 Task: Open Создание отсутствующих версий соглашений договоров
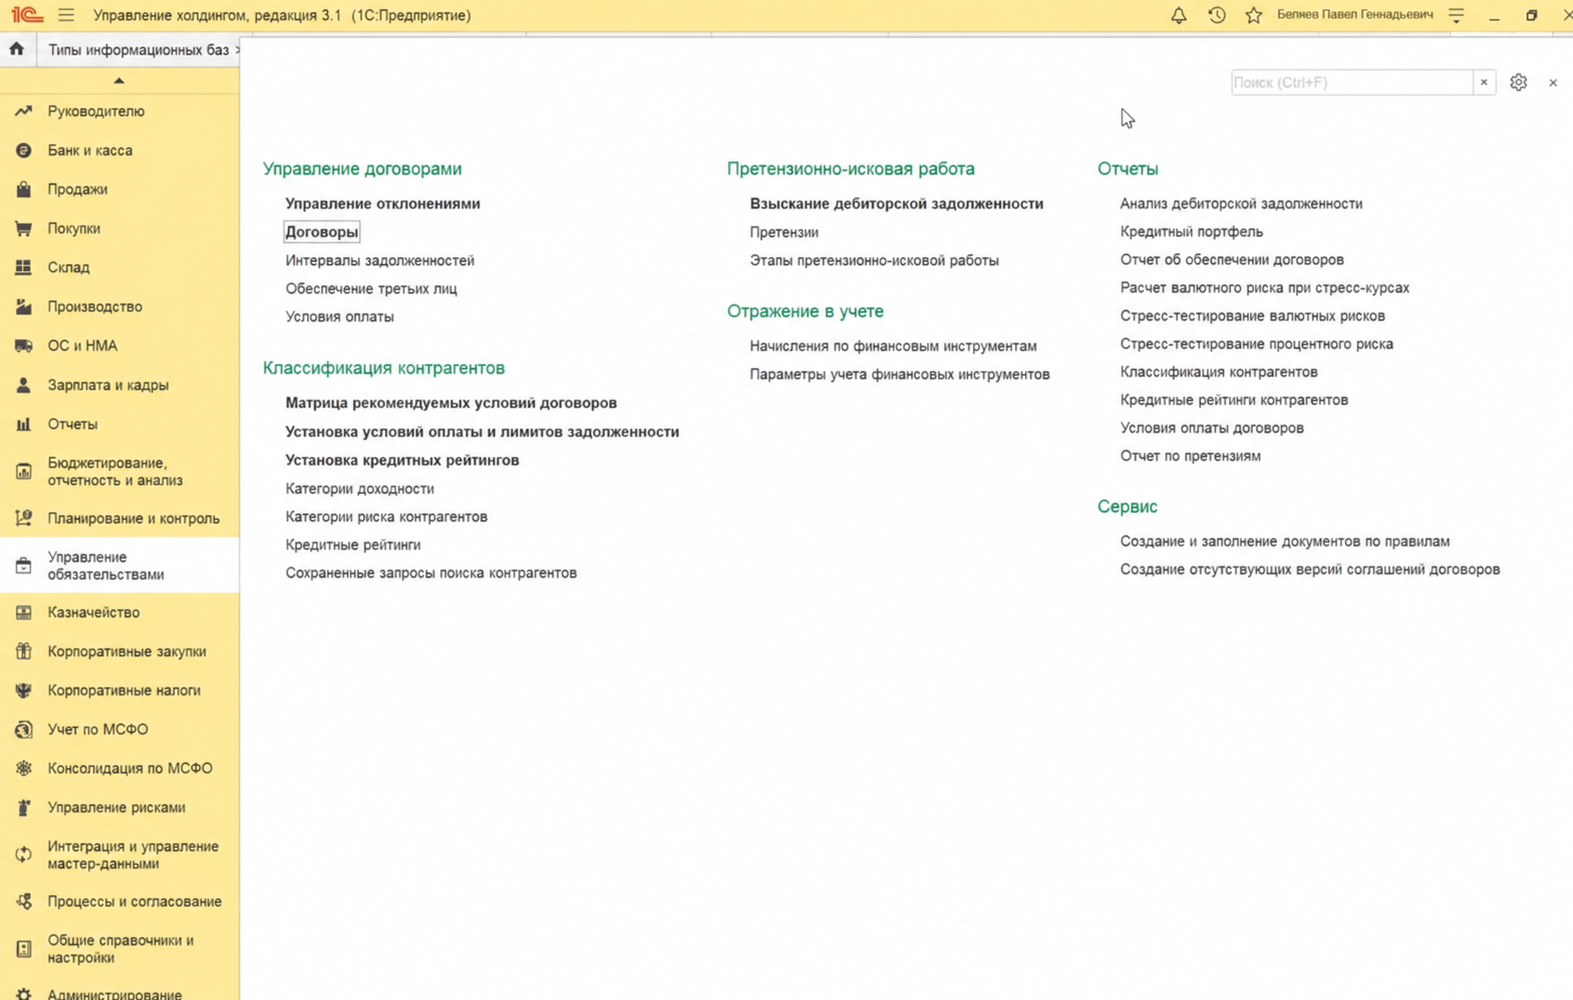(1310, 569)
